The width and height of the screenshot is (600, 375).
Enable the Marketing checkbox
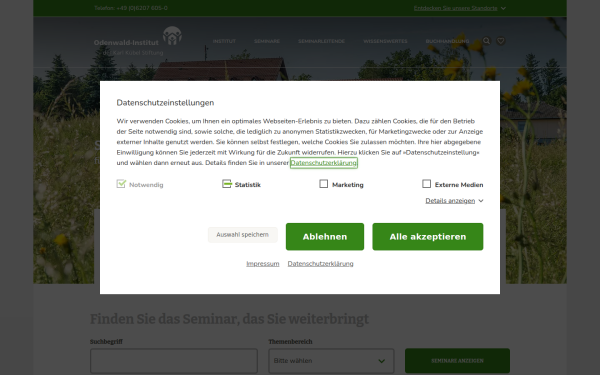click(324, 184)
